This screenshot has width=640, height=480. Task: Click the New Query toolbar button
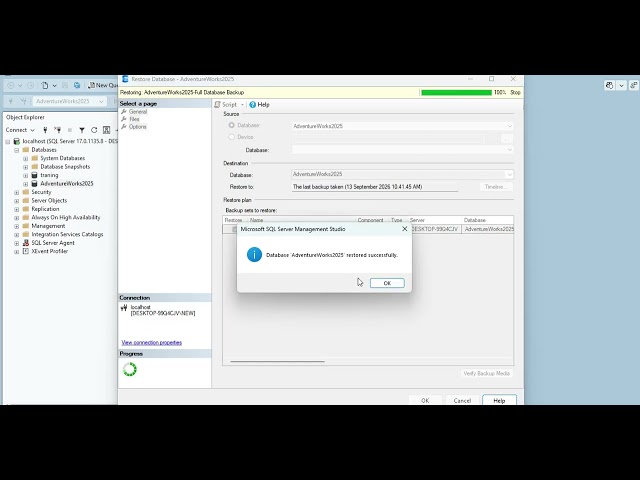tap(103, 85)
